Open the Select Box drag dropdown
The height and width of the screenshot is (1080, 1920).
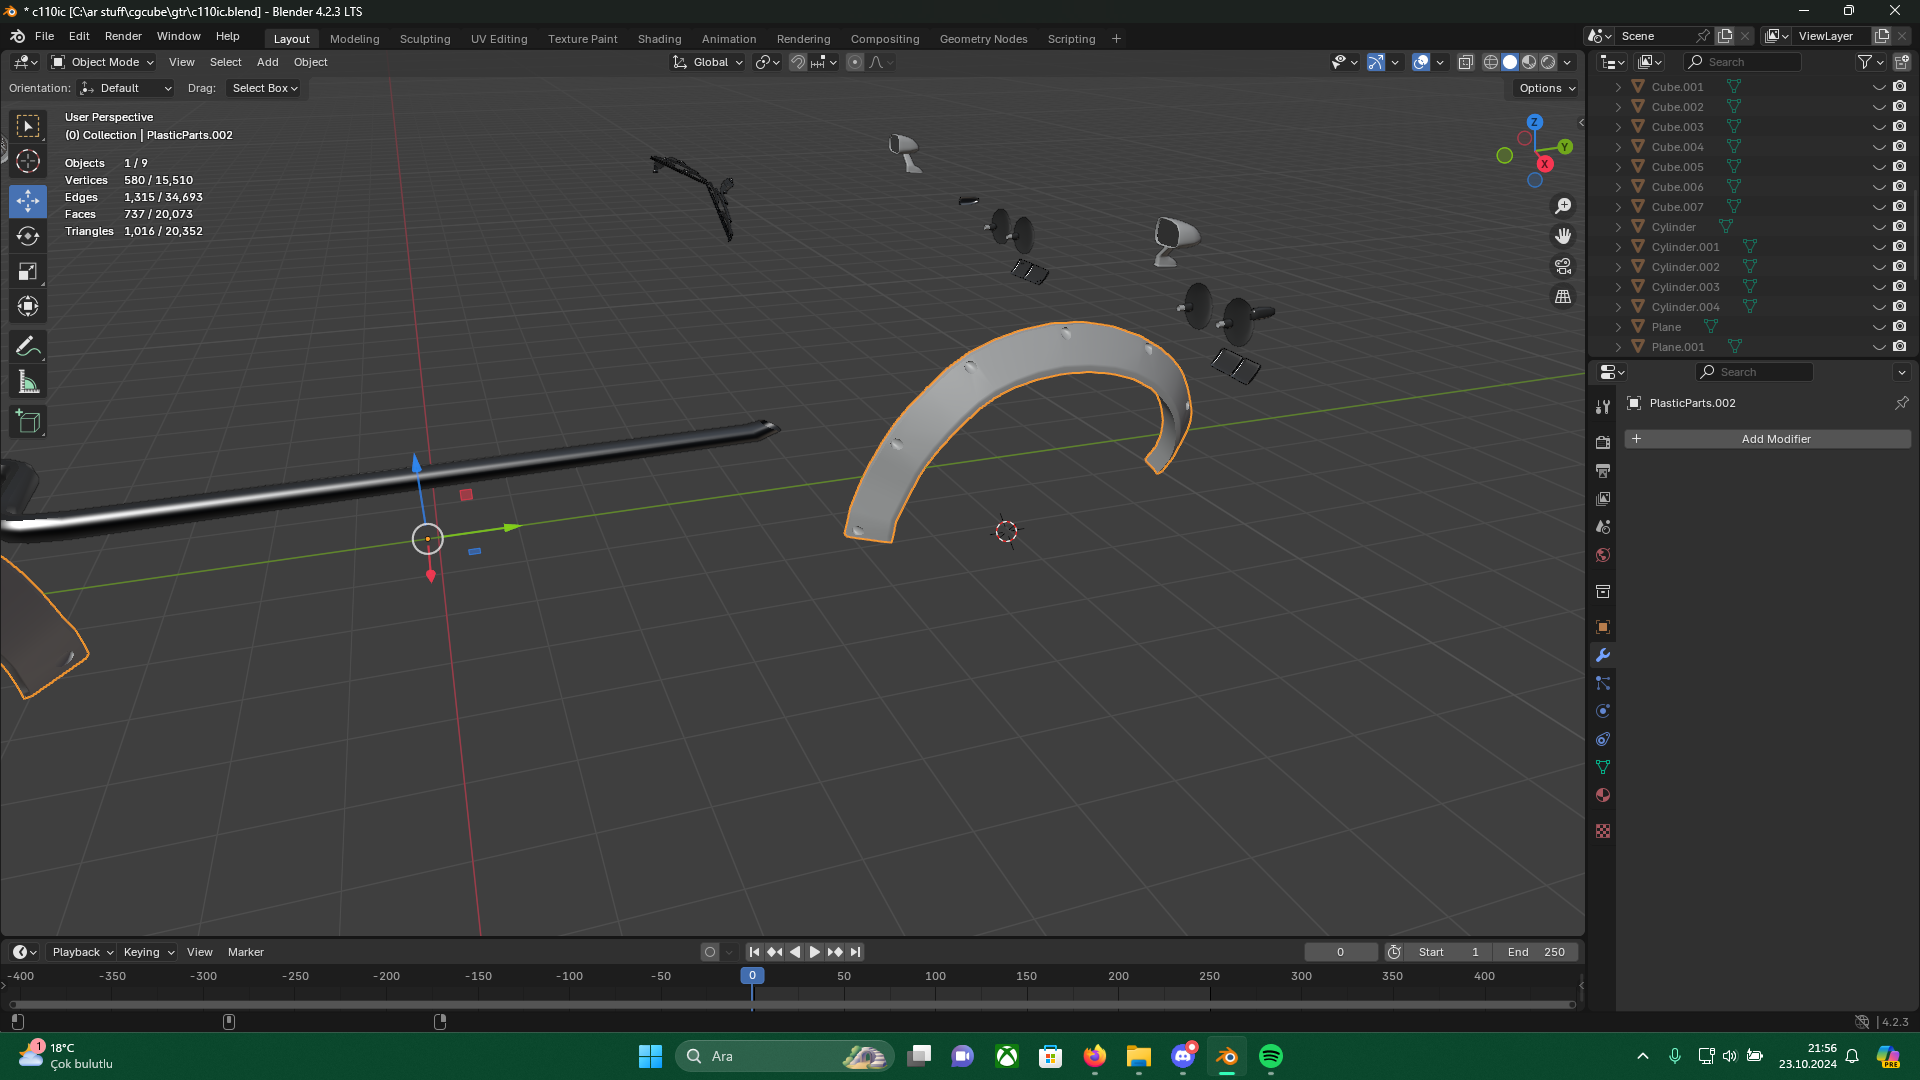pos(264,88)
